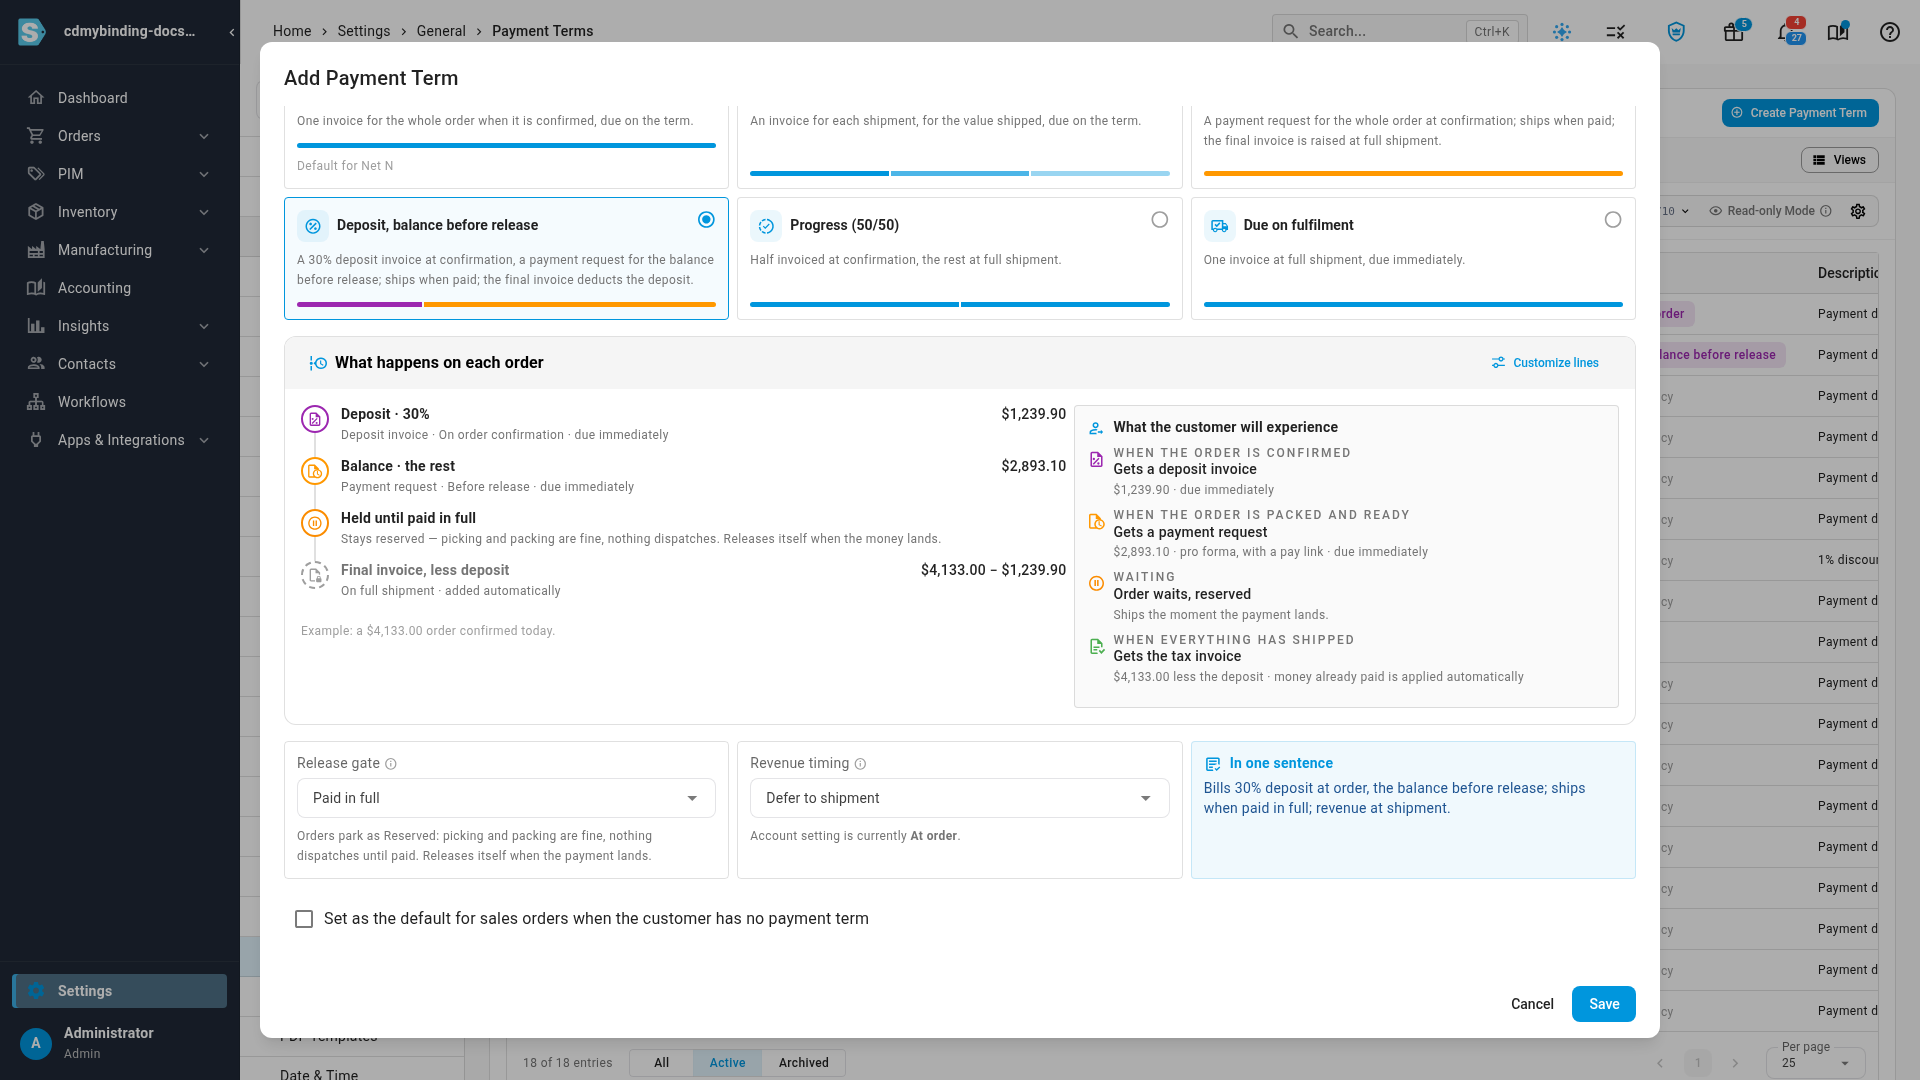Switch to the All tab
This screenshot has height=1080, width=1920.
(x=661, y=1063)
